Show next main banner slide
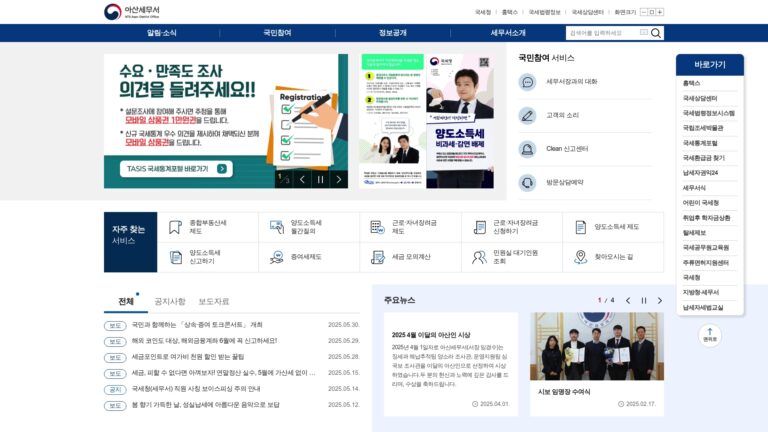Screen dimensions: 768x432 [339, 180]
